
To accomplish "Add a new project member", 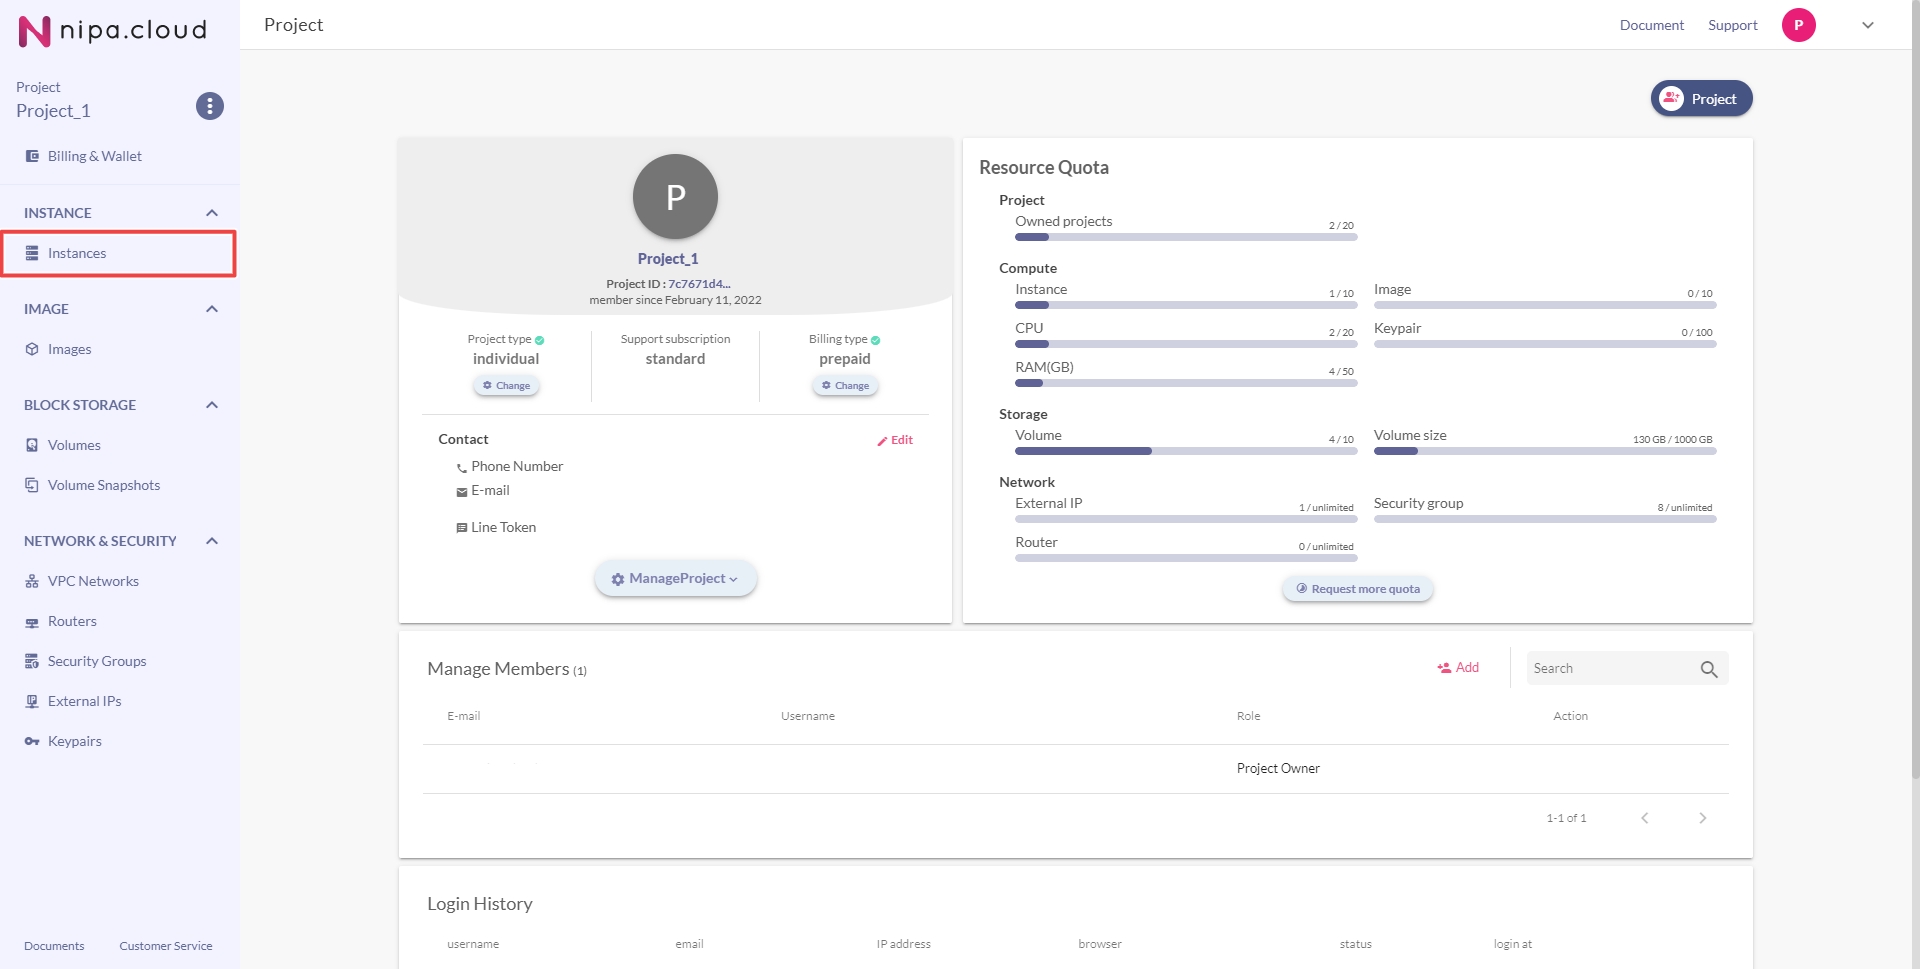I will tap(1458, 668).
